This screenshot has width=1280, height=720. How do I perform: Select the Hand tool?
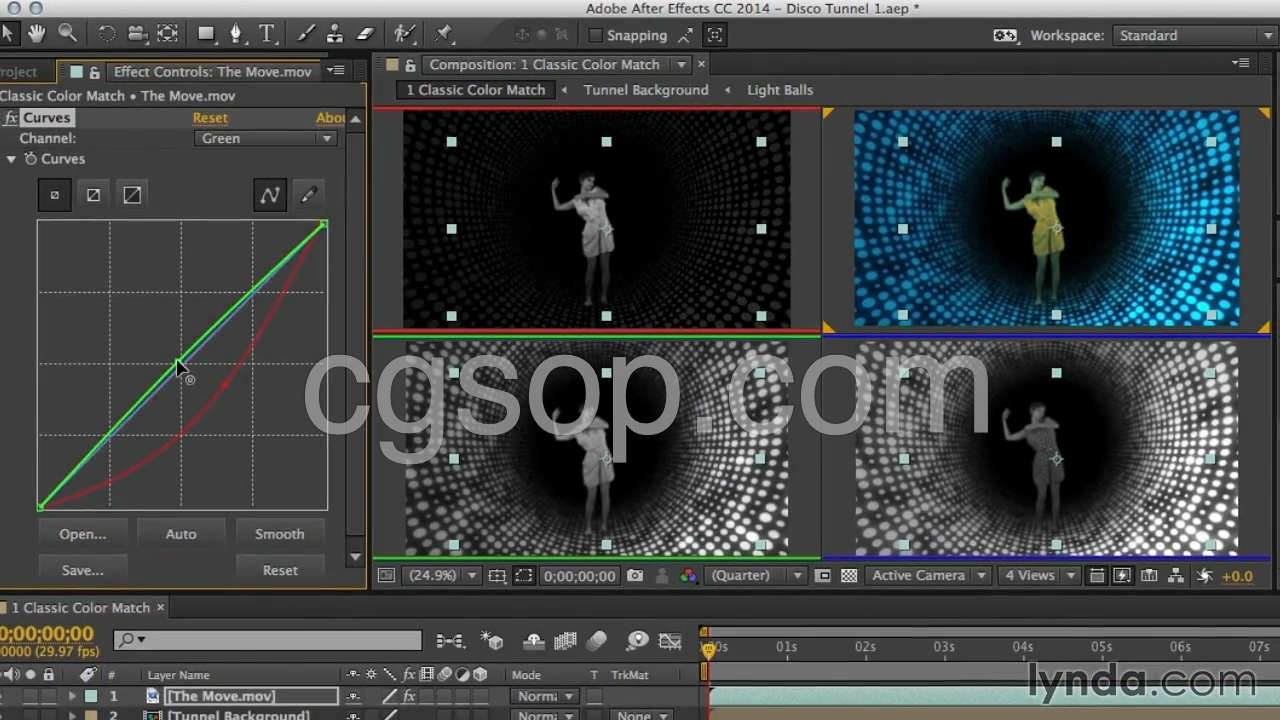pyautogui.click(x=37, y=34)
